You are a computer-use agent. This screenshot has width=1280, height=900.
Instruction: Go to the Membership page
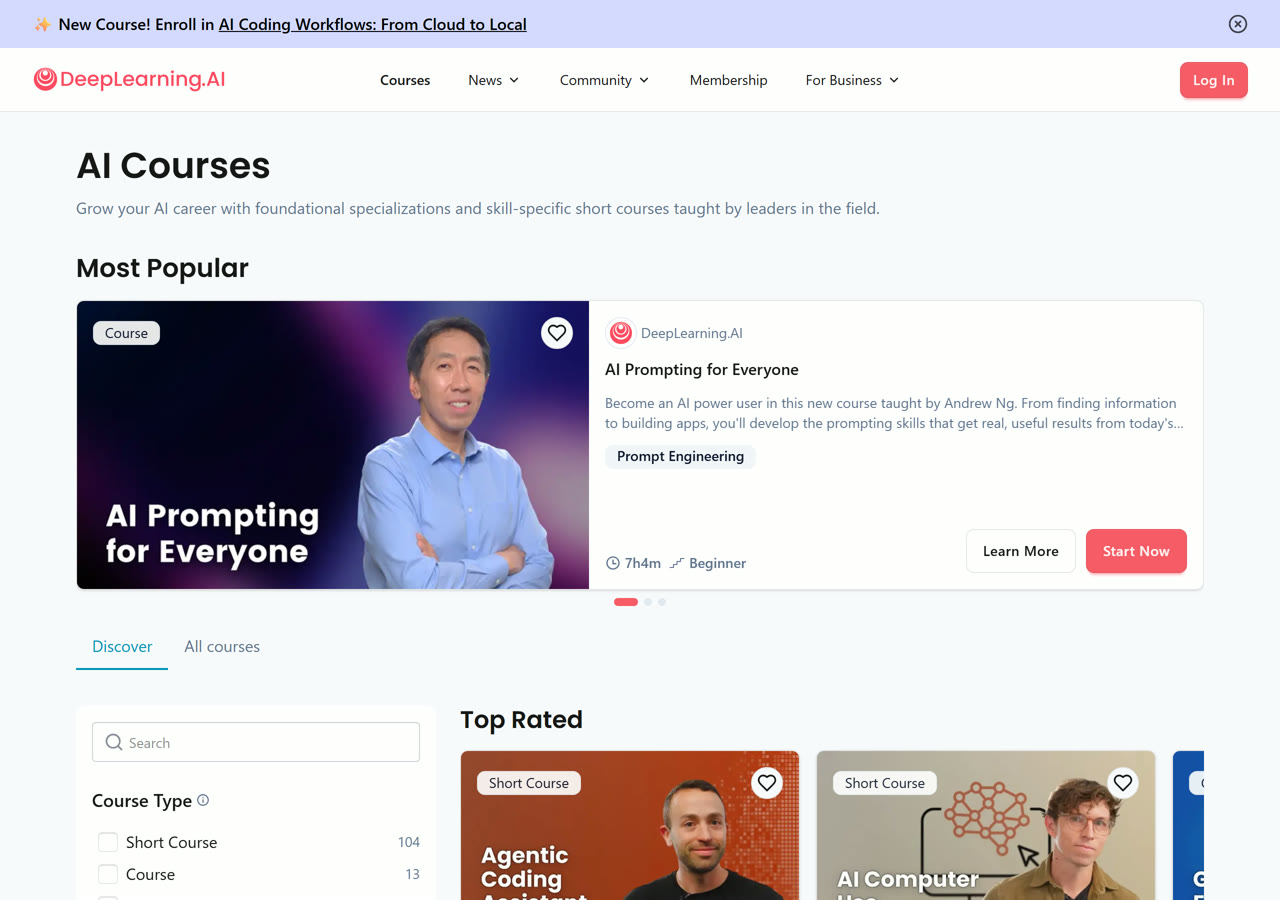point(729,80)
